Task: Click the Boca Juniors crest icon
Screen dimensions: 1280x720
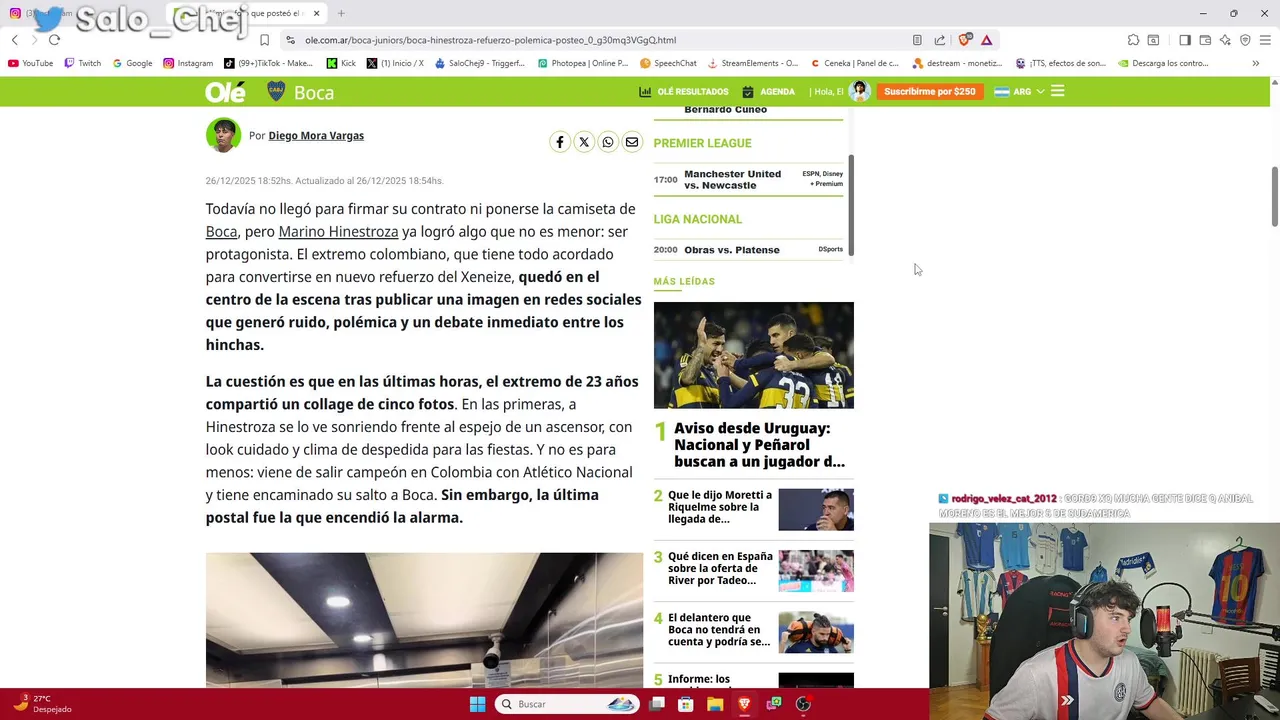Action: pyautogui.click(x=276, y=91)
